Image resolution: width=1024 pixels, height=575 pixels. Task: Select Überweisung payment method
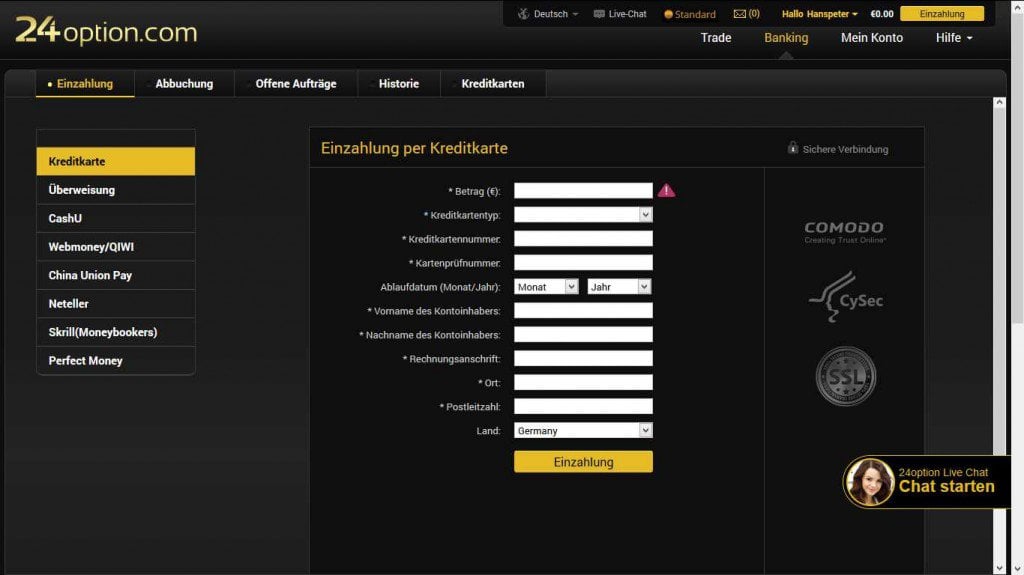pos(116,190)
